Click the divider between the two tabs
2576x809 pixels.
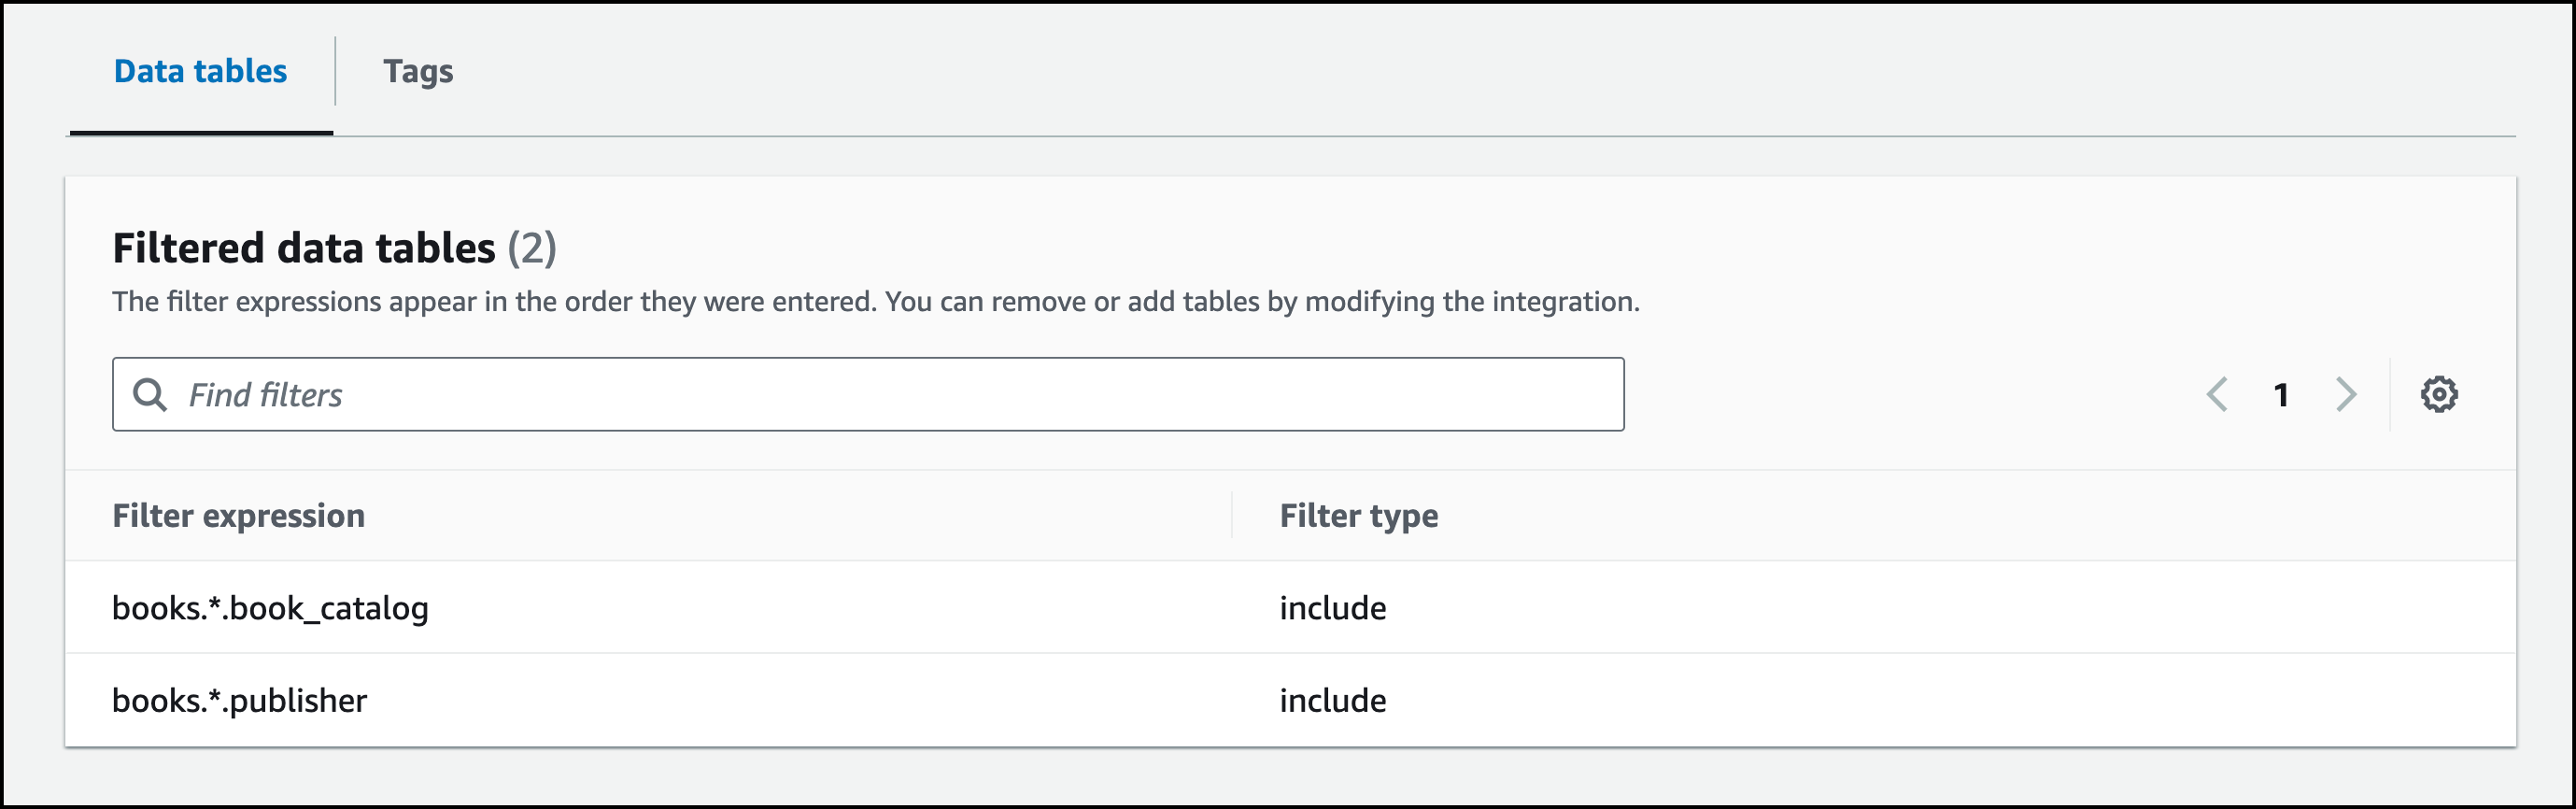[335, 71]
